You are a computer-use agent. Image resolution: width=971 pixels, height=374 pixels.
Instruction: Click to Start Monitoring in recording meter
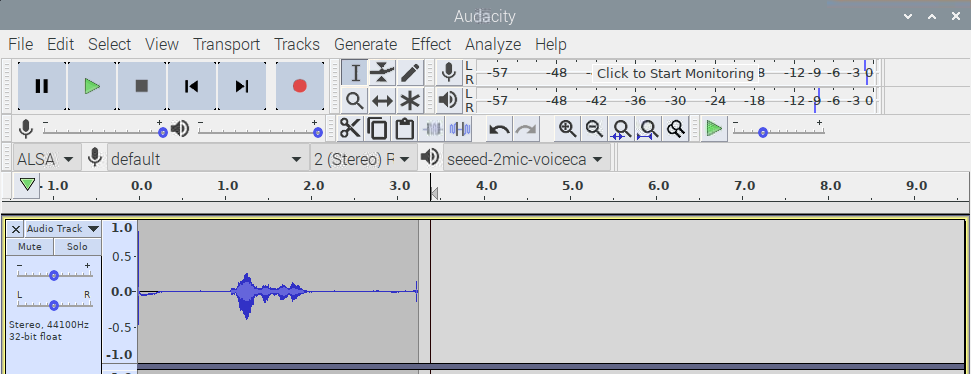coord(675,74)
